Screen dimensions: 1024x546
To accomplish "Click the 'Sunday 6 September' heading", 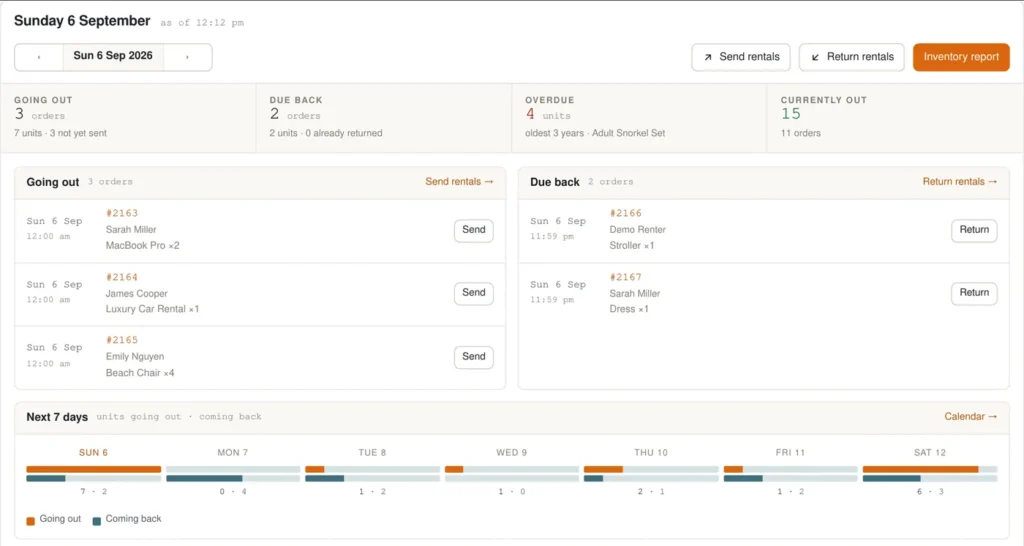I will [82, 21].
